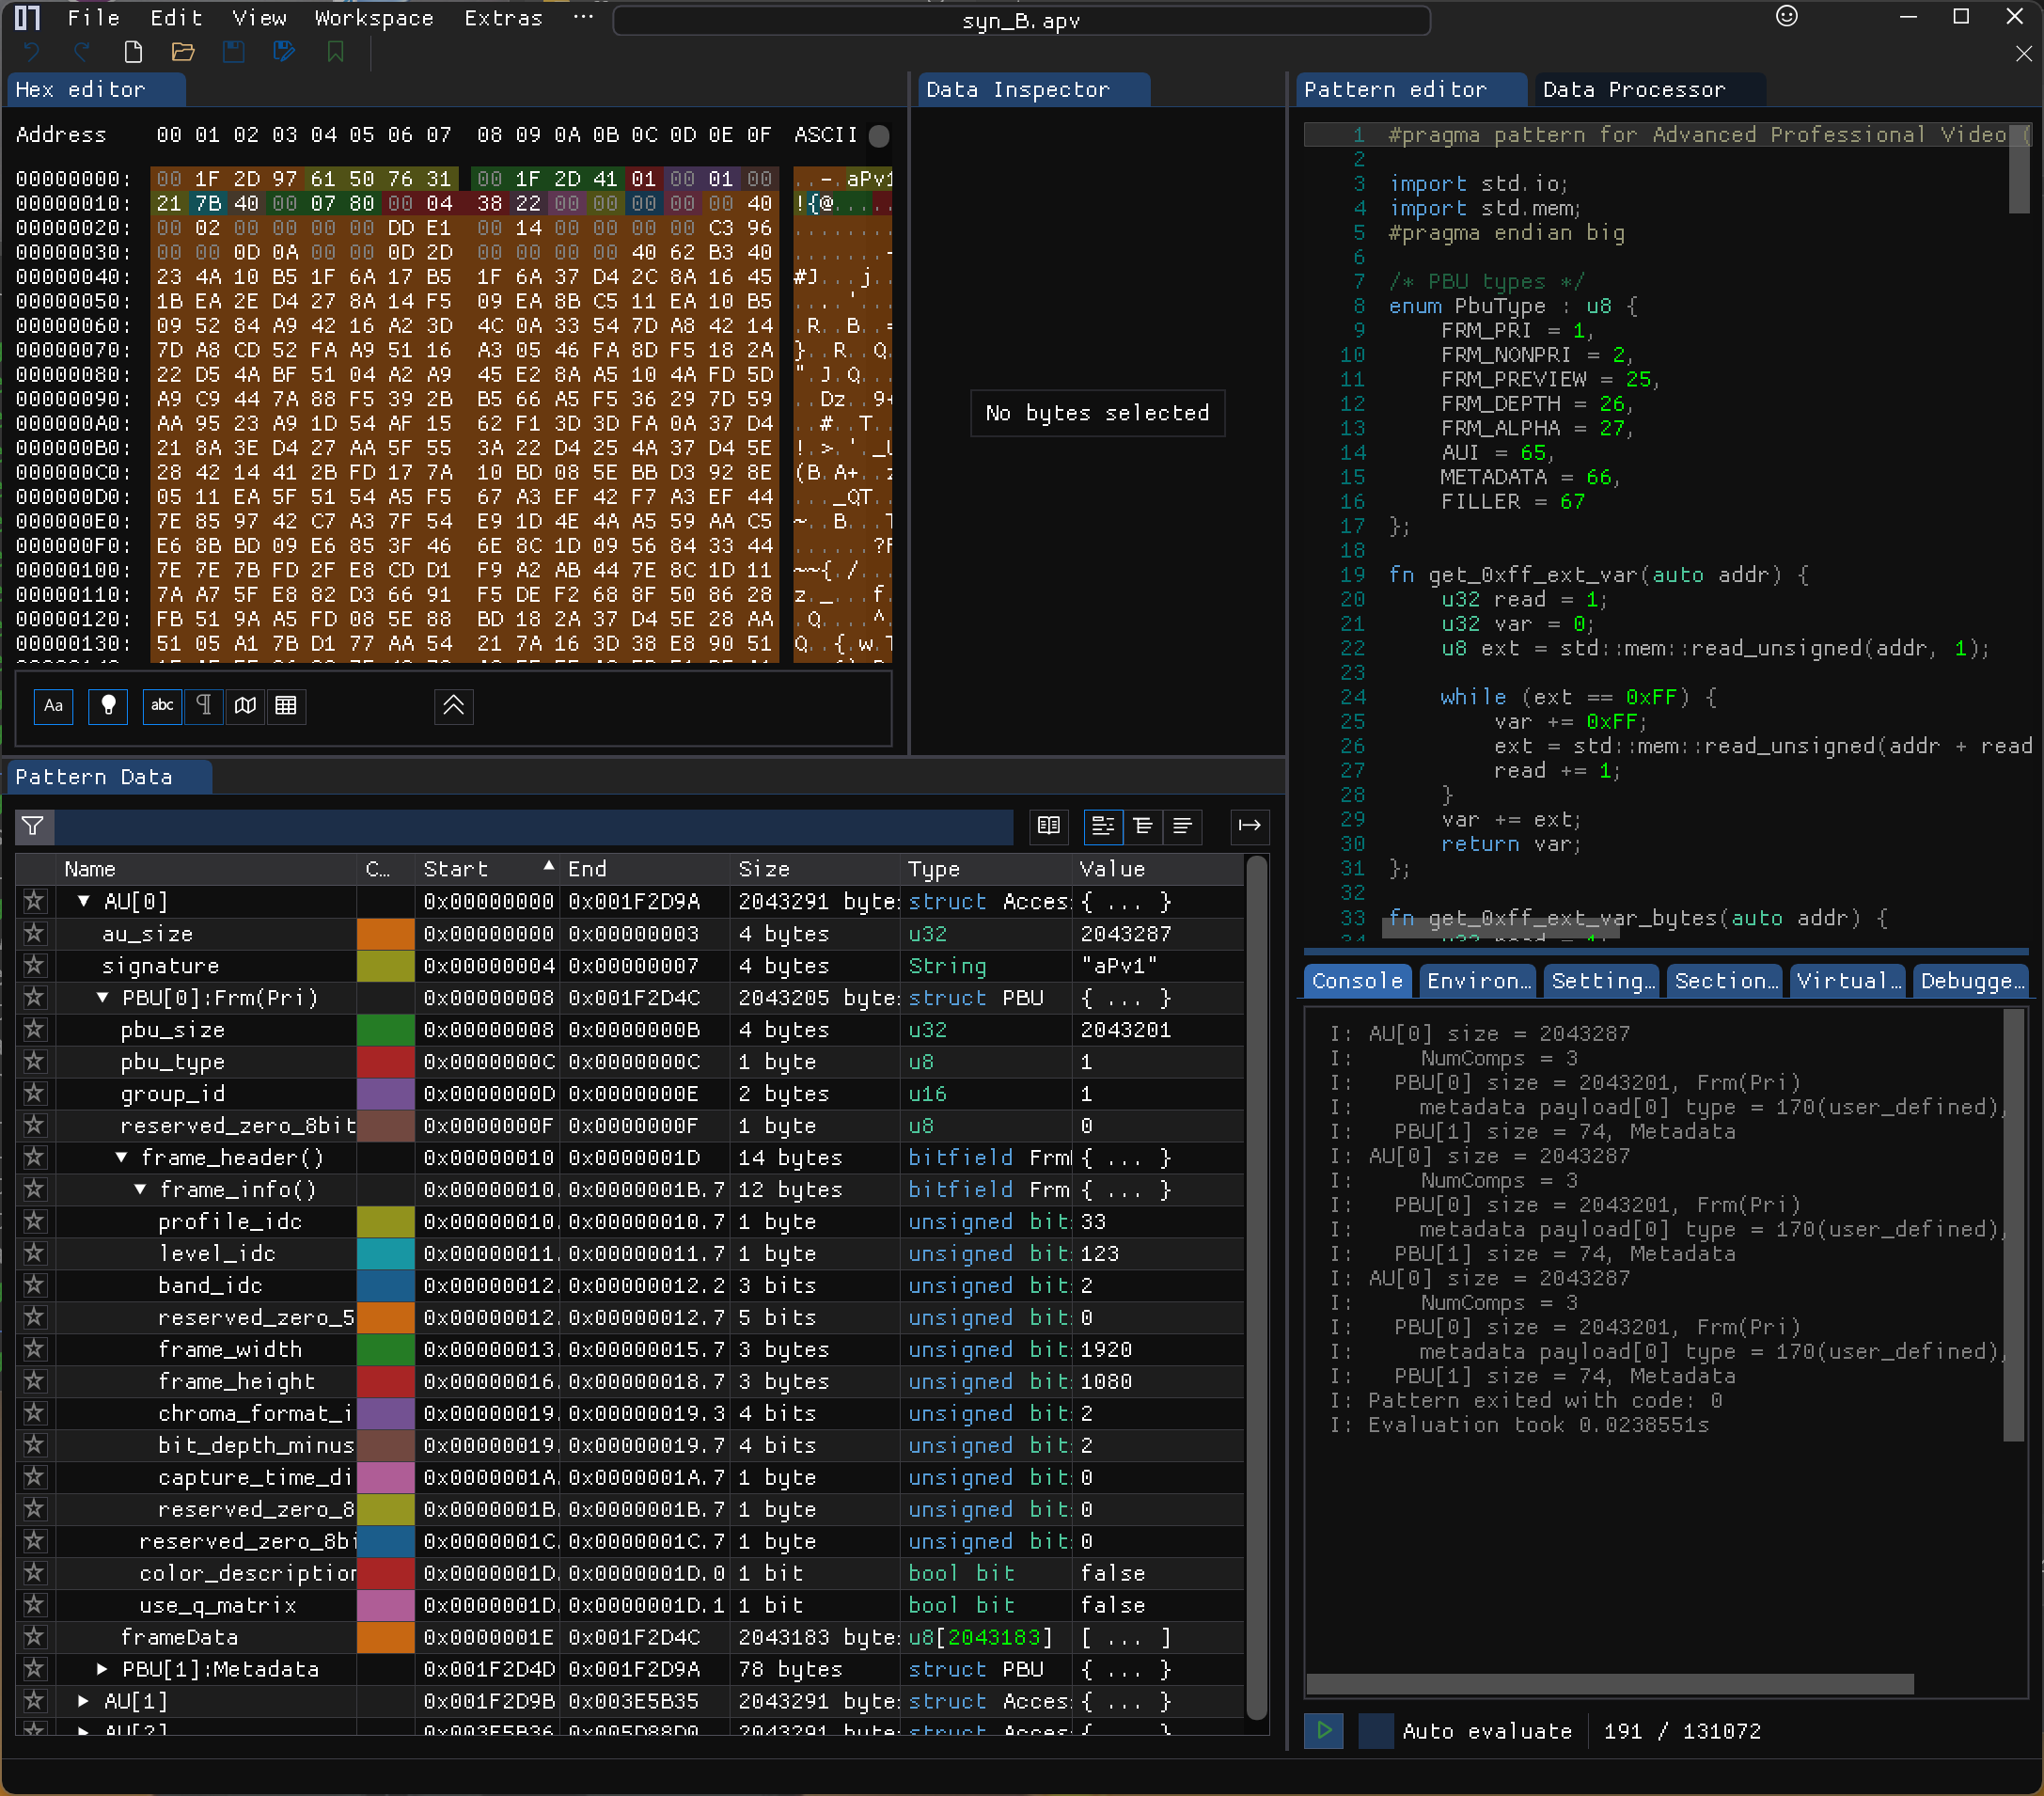Collapse the AU[0] tree node
Screen dimensions: 2044x1796
[x=84, y=902]
